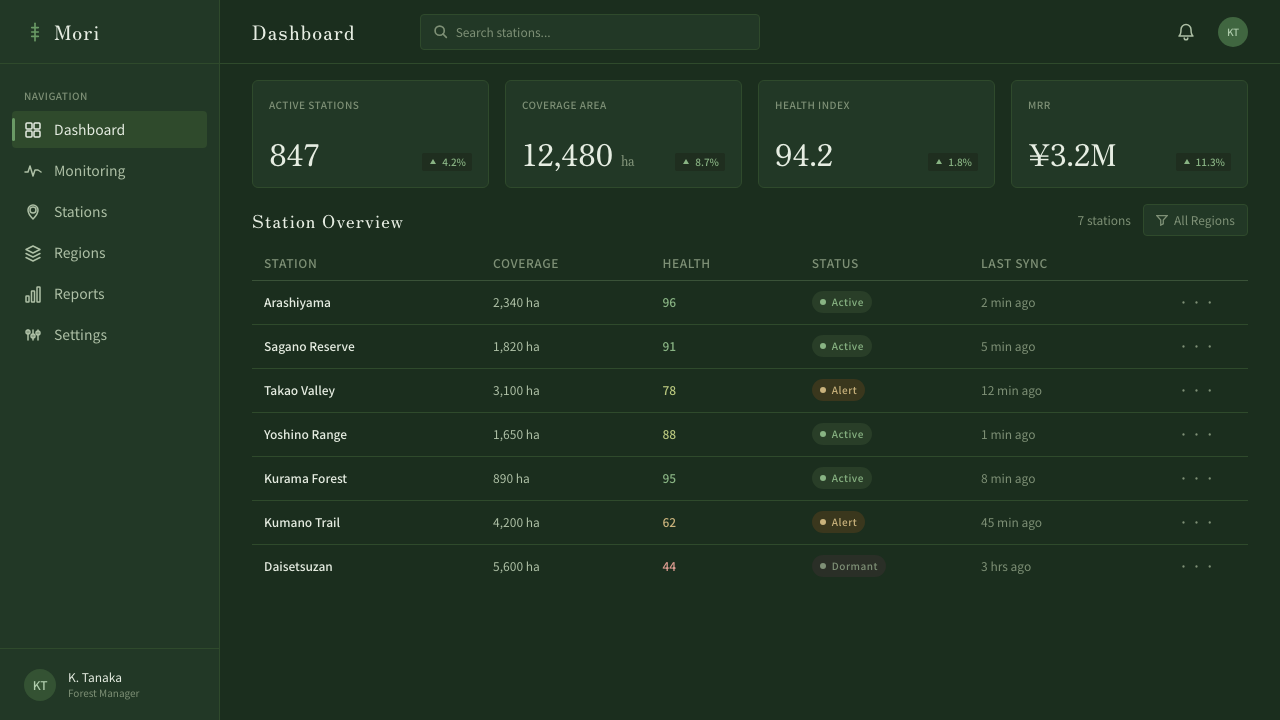
Task: Sort by the Last Sync column header
Action: pyautogui.click(x=1014, y=264)
